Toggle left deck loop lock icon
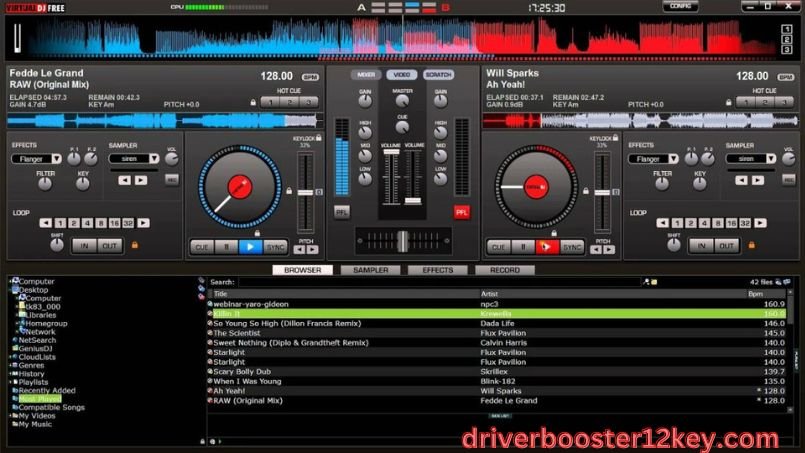 (135, 246)
